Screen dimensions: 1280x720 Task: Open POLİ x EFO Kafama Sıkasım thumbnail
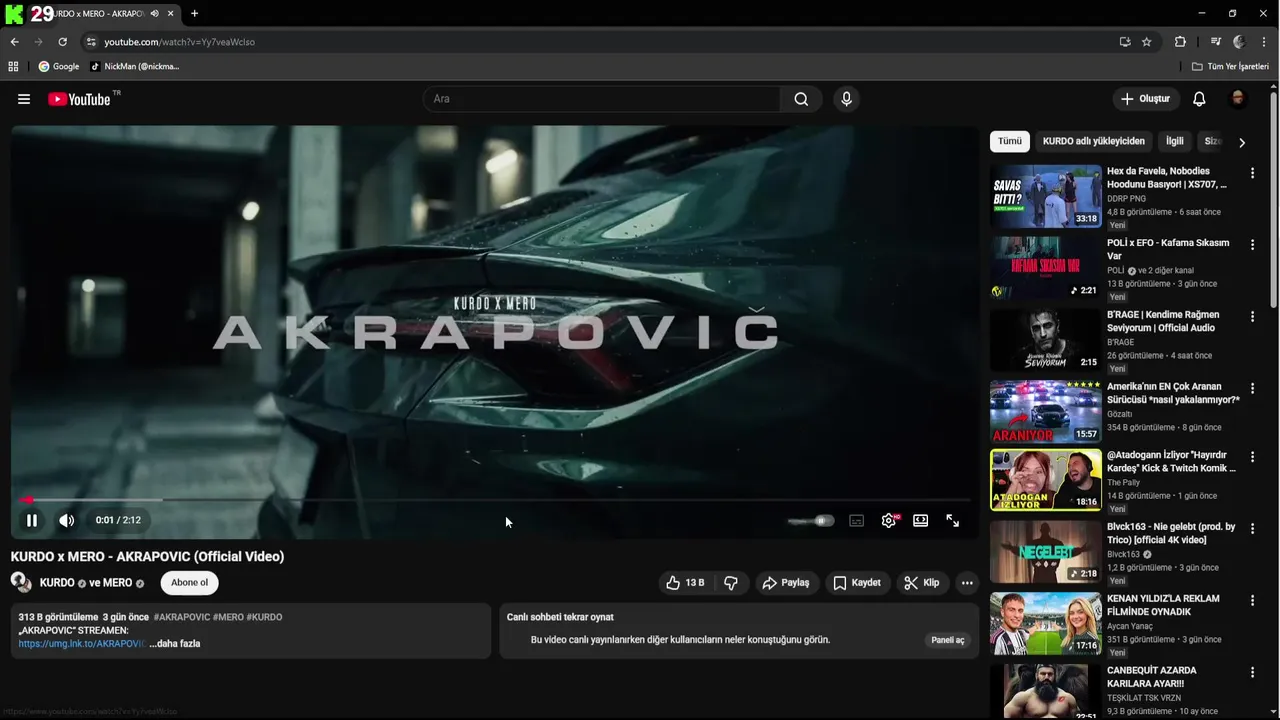1046,268
